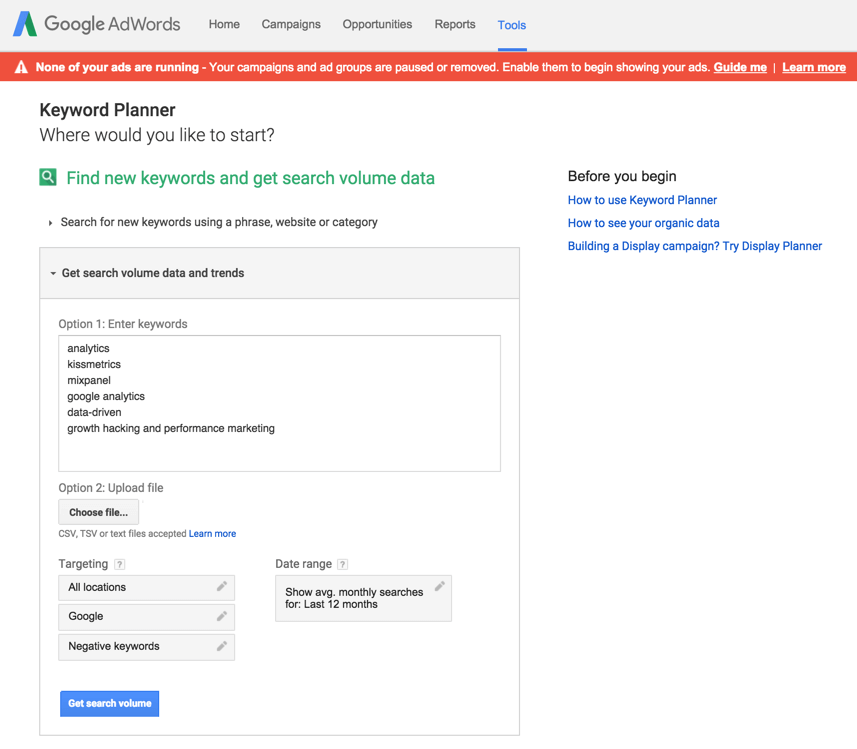
Task: Open How to see your organic data
Action: pos(643,223)
